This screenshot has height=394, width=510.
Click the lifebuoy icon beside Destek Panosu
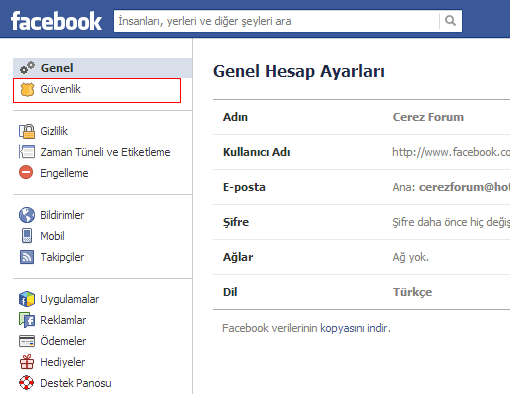pyautogui.click(x=26, y=383)
